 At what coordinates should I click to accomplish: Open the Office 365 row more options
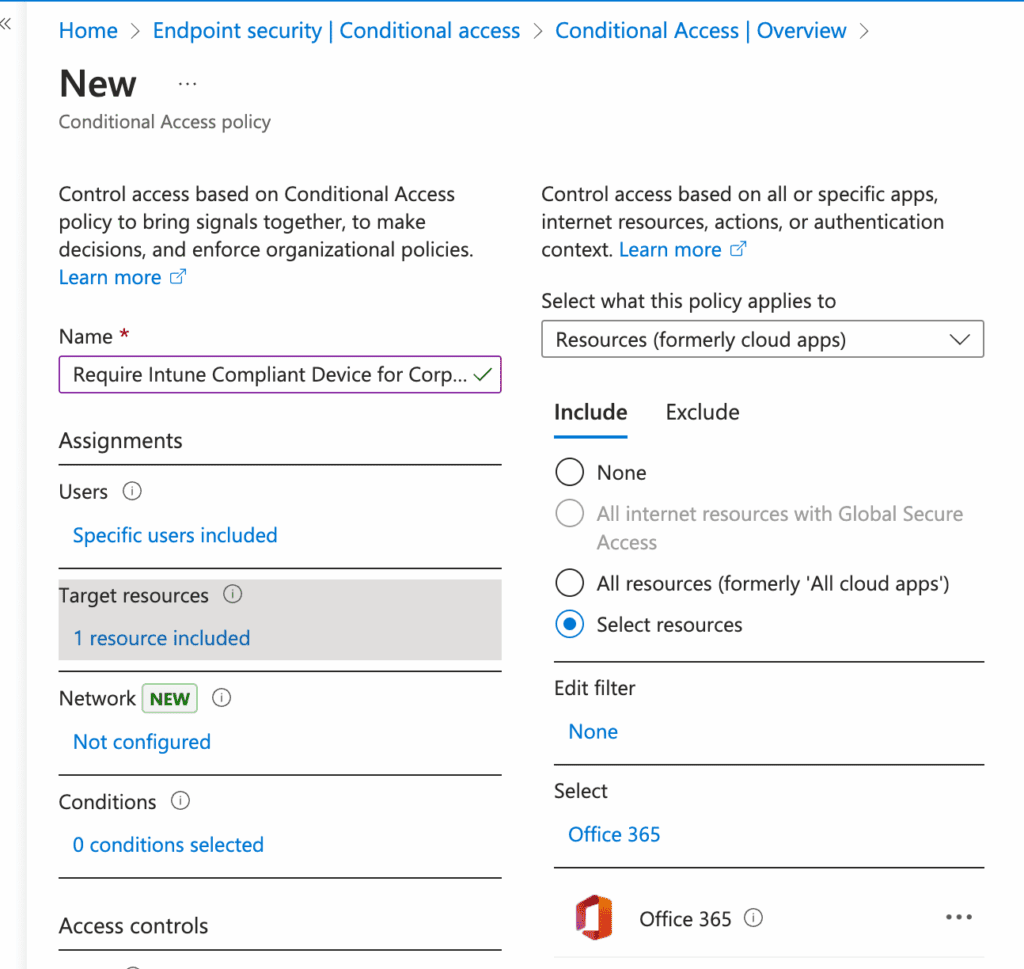tap(958, 918)
